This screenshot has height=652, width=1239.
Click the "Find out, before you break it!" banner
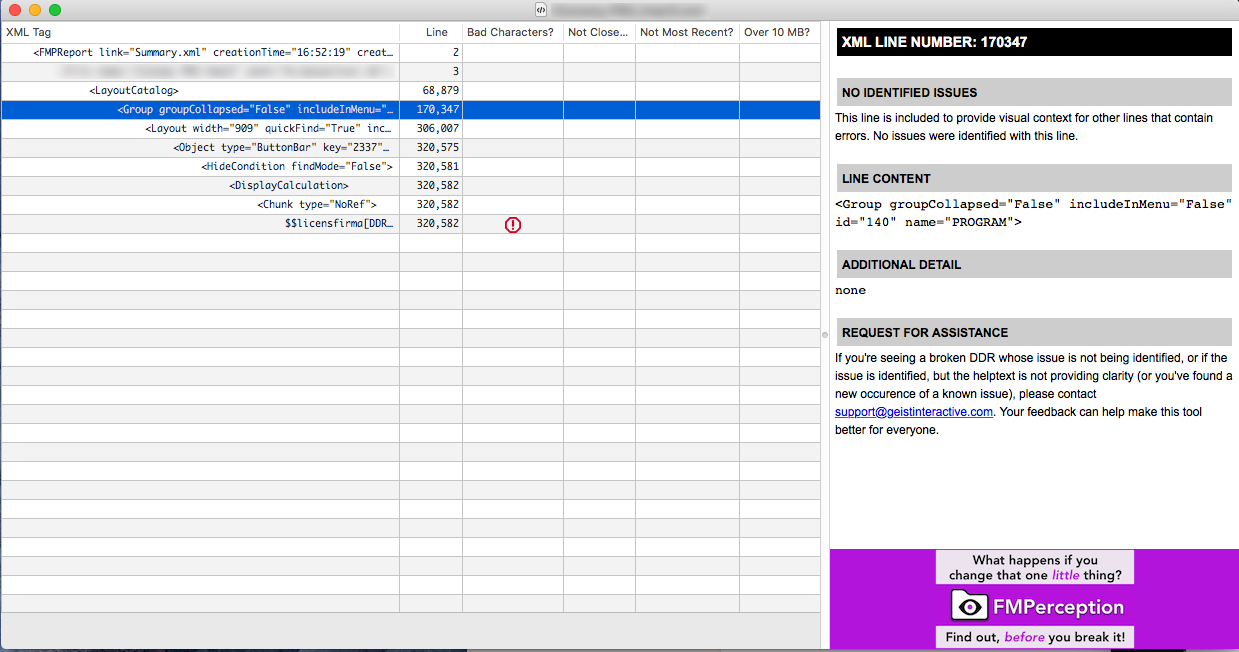(x=1034, y=637)
